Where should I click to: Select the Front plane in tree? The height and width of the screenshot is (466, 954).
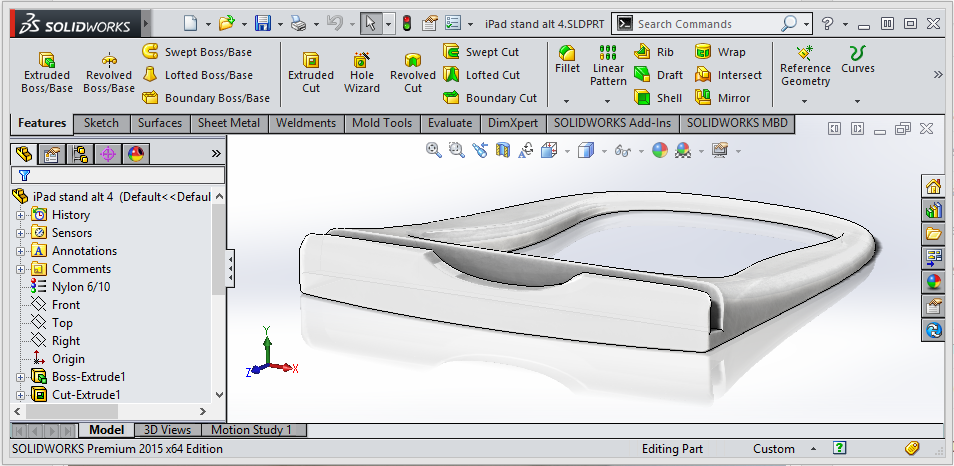[x=66, y=305]
